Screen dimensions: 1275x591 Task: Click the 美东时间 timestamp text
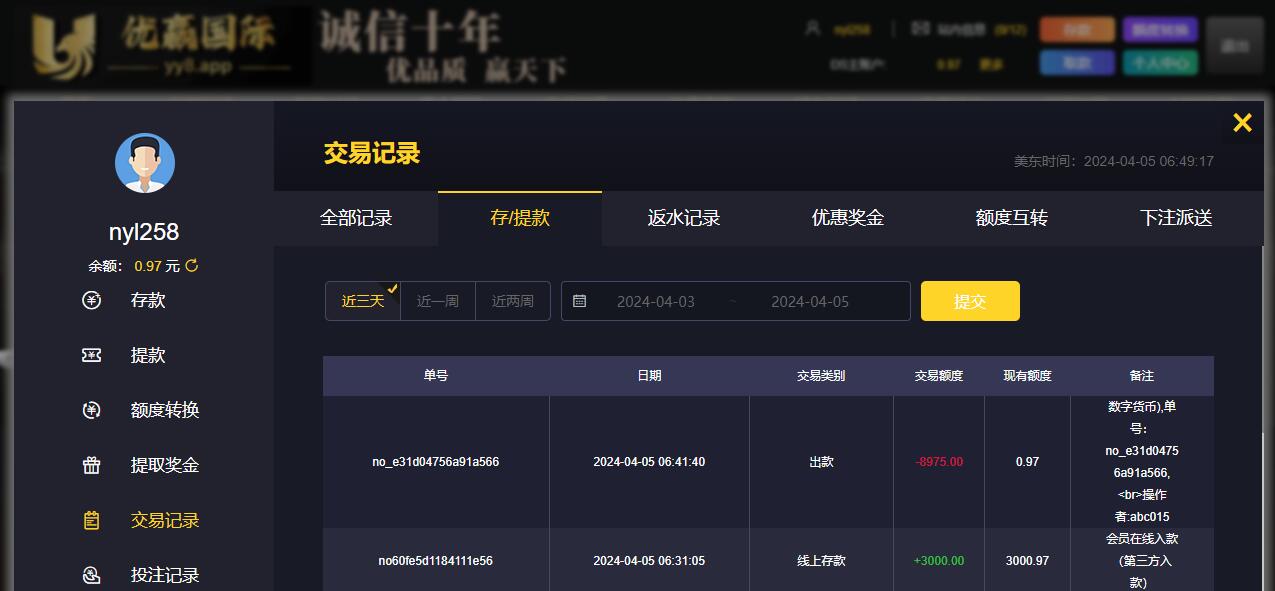click(x=1114, y=161)
